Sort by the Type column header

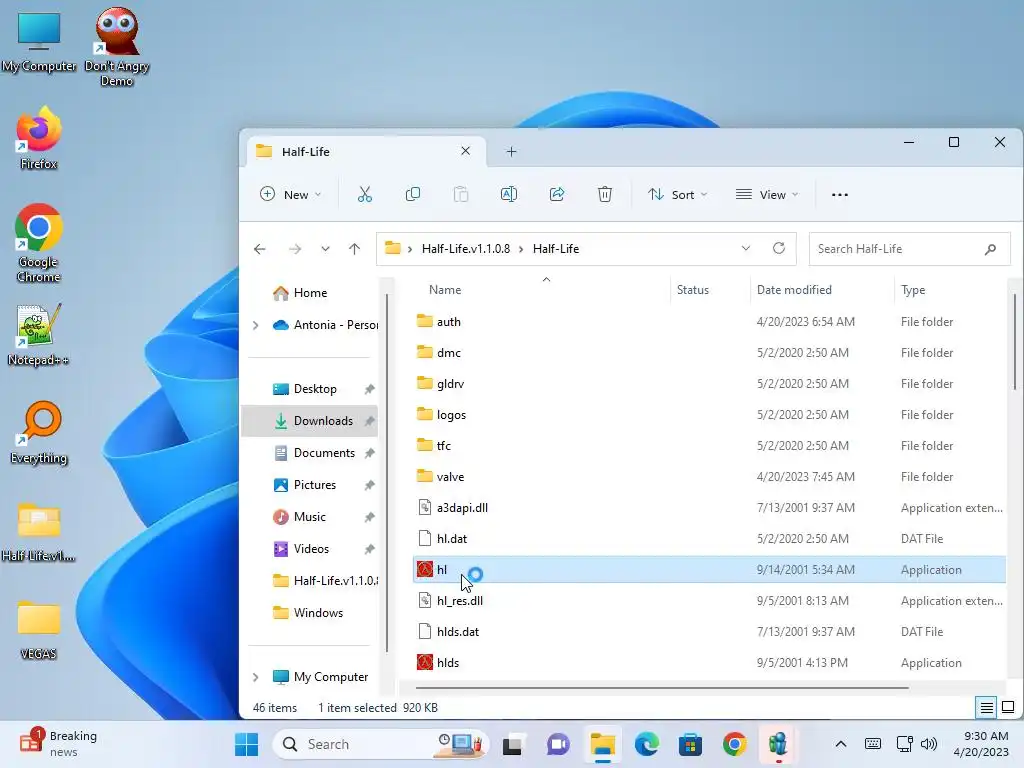[x=913, y=290]
